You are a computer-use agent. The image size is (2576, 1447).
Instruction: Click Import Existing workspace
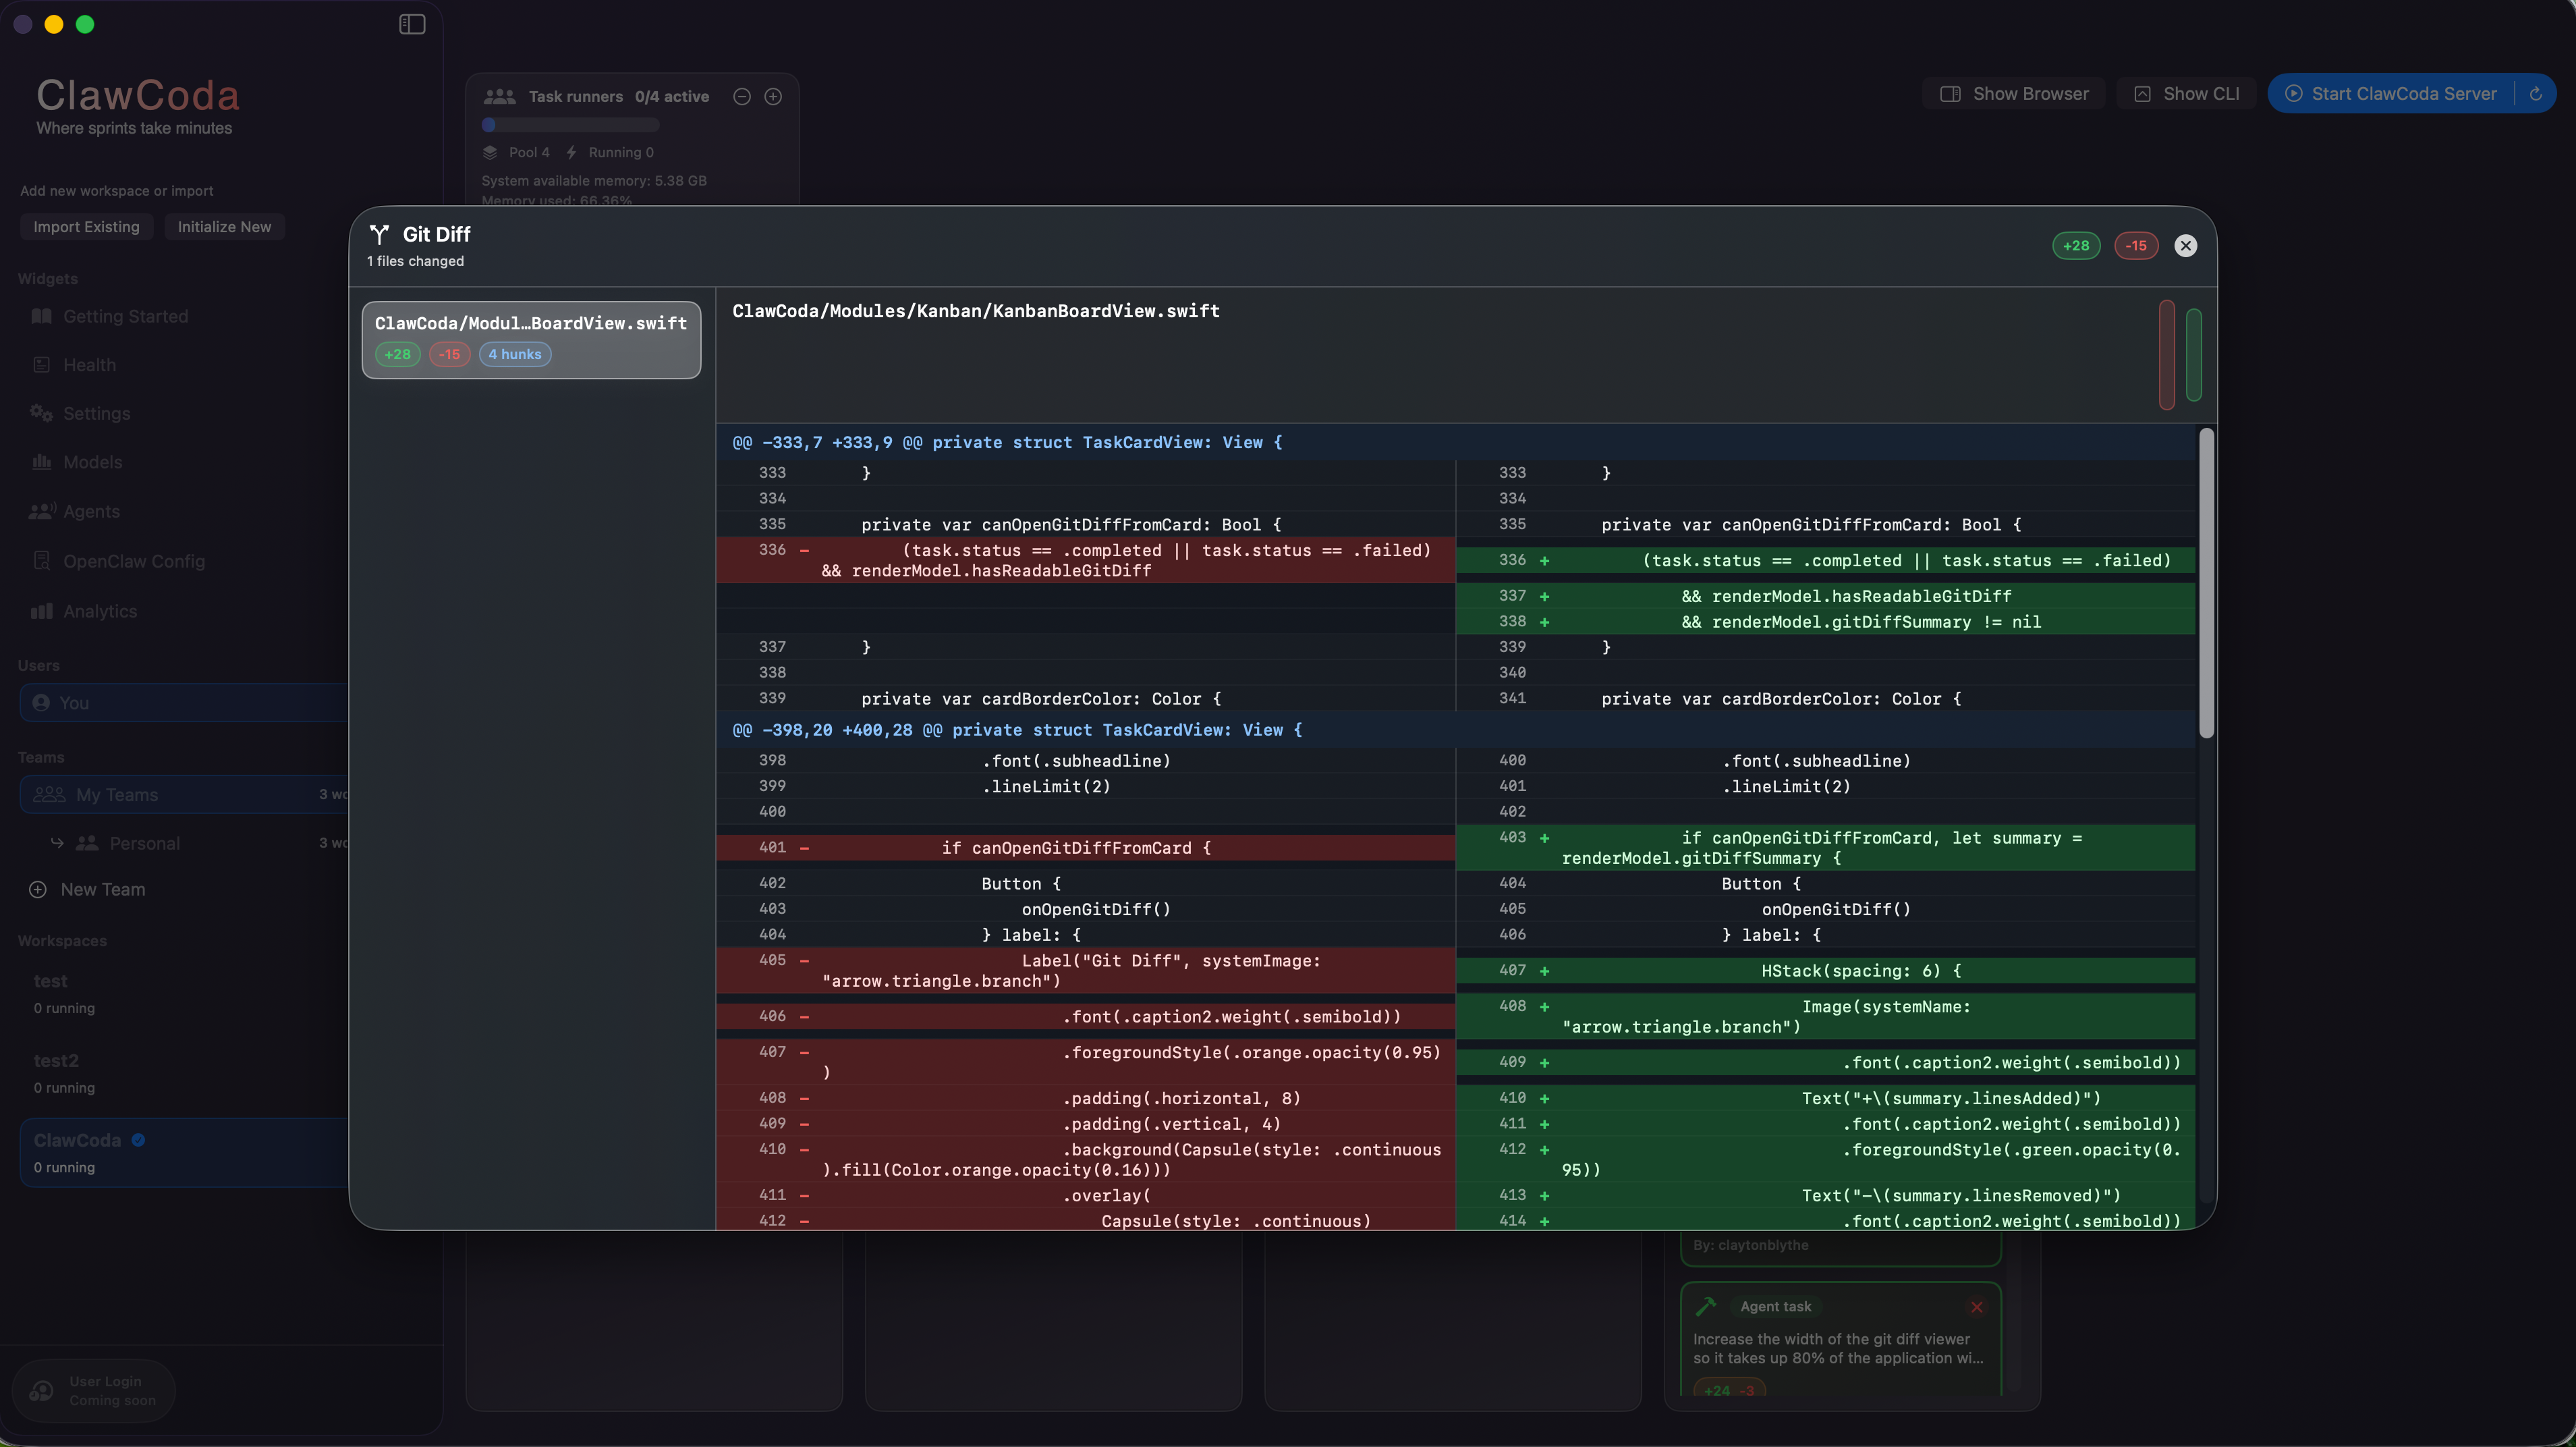click(x=86, y=227)
